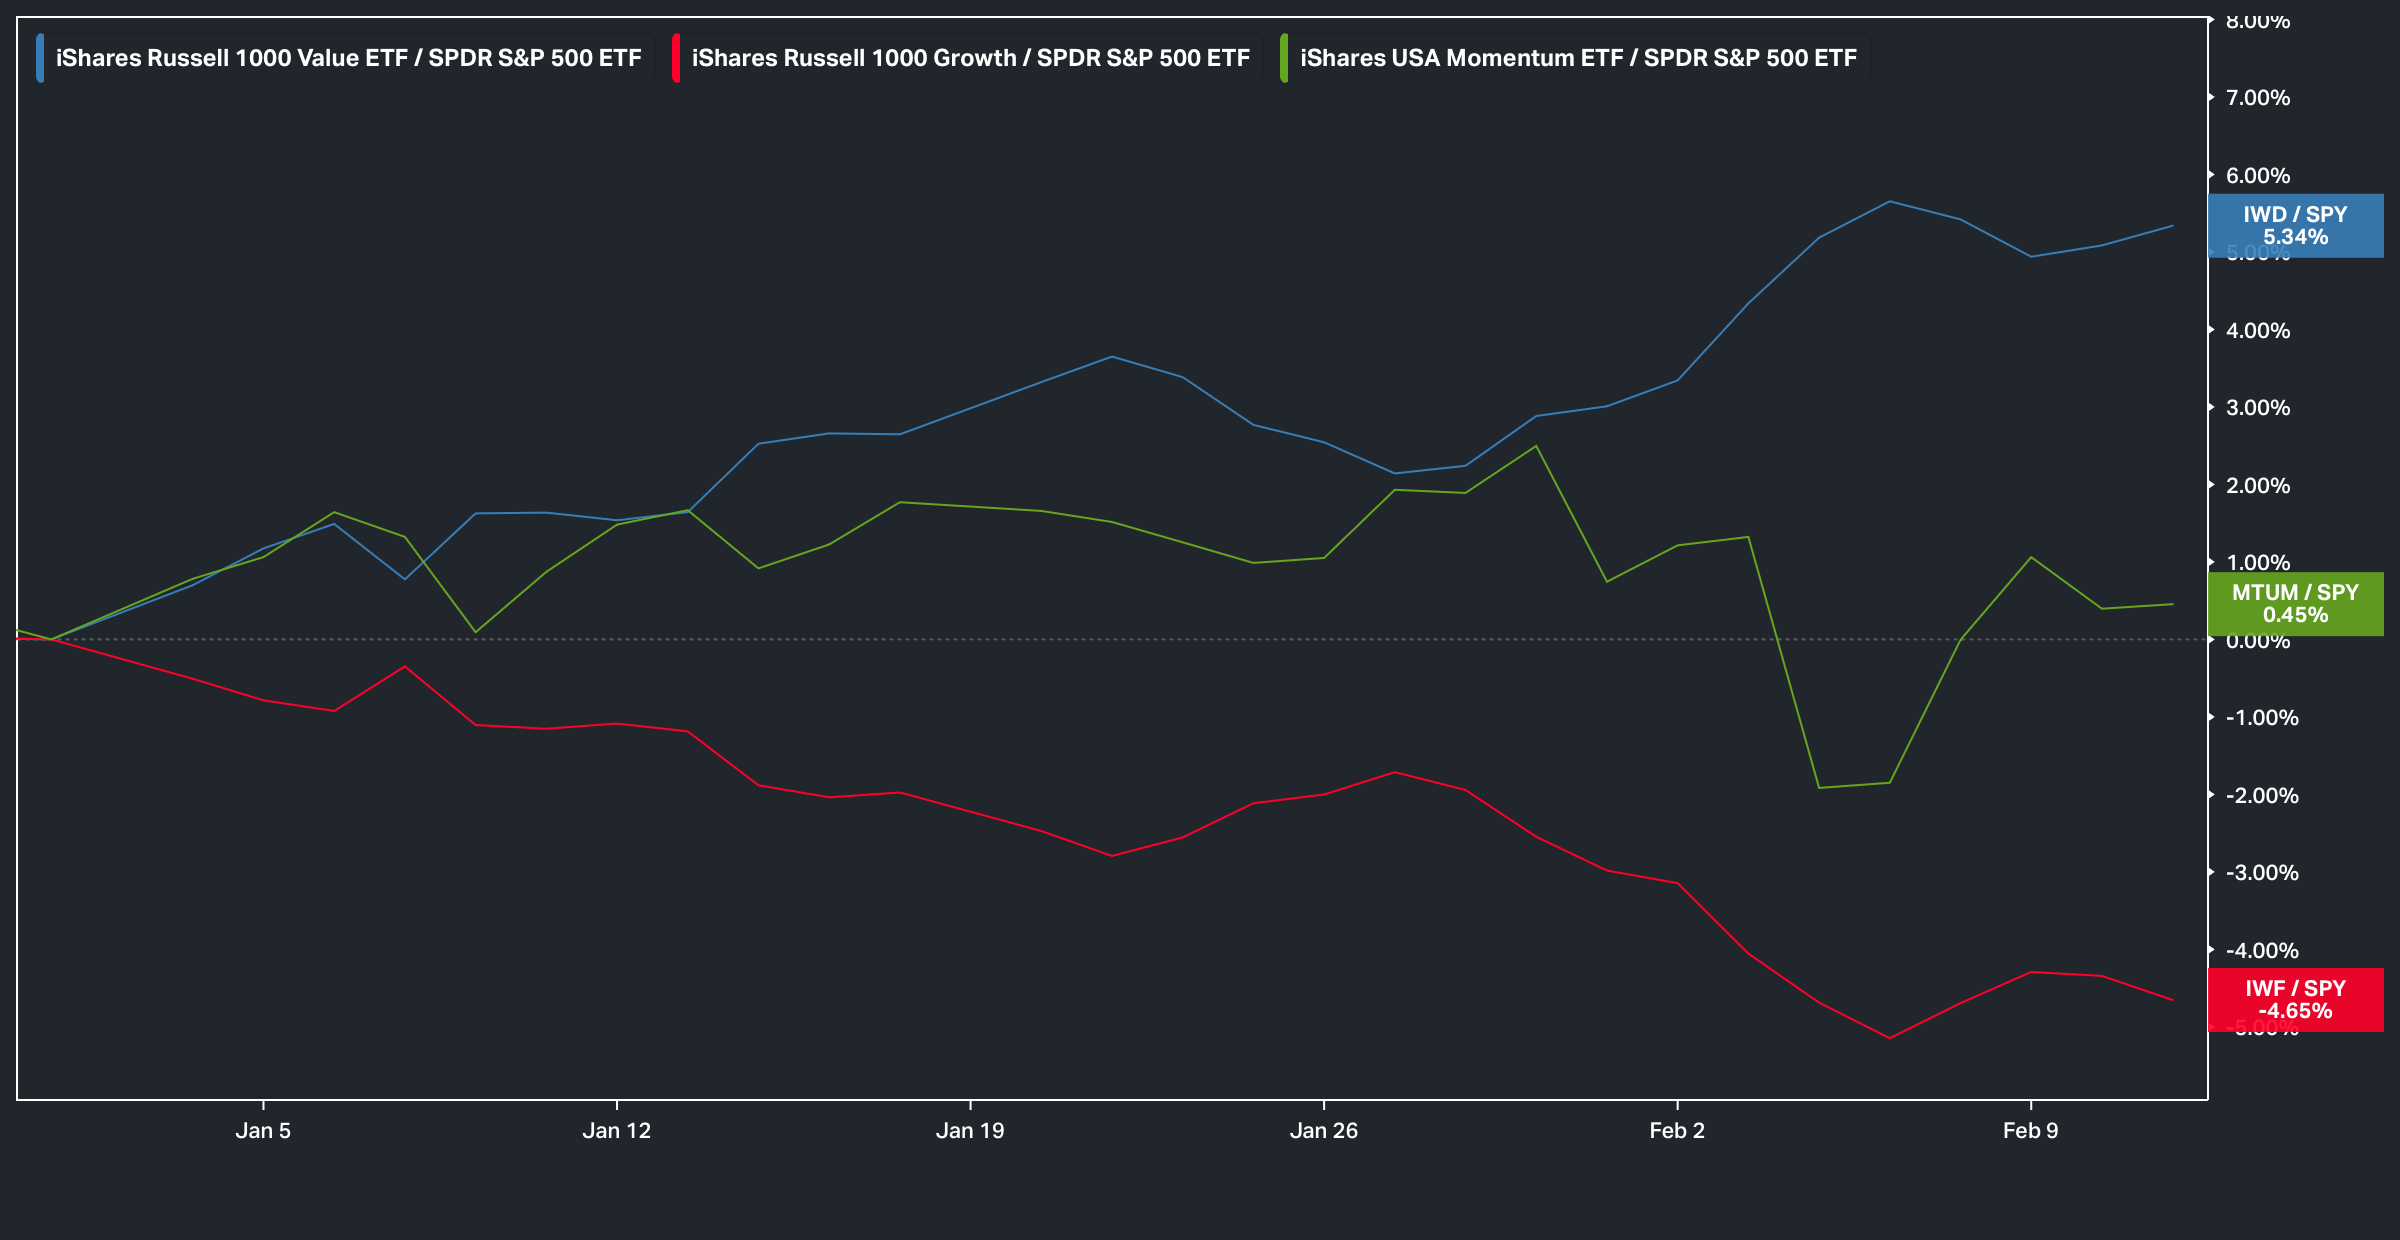Click the 7.00% y-axis tick label
The image size is (2400, 1240).
tap(2258, 98)
